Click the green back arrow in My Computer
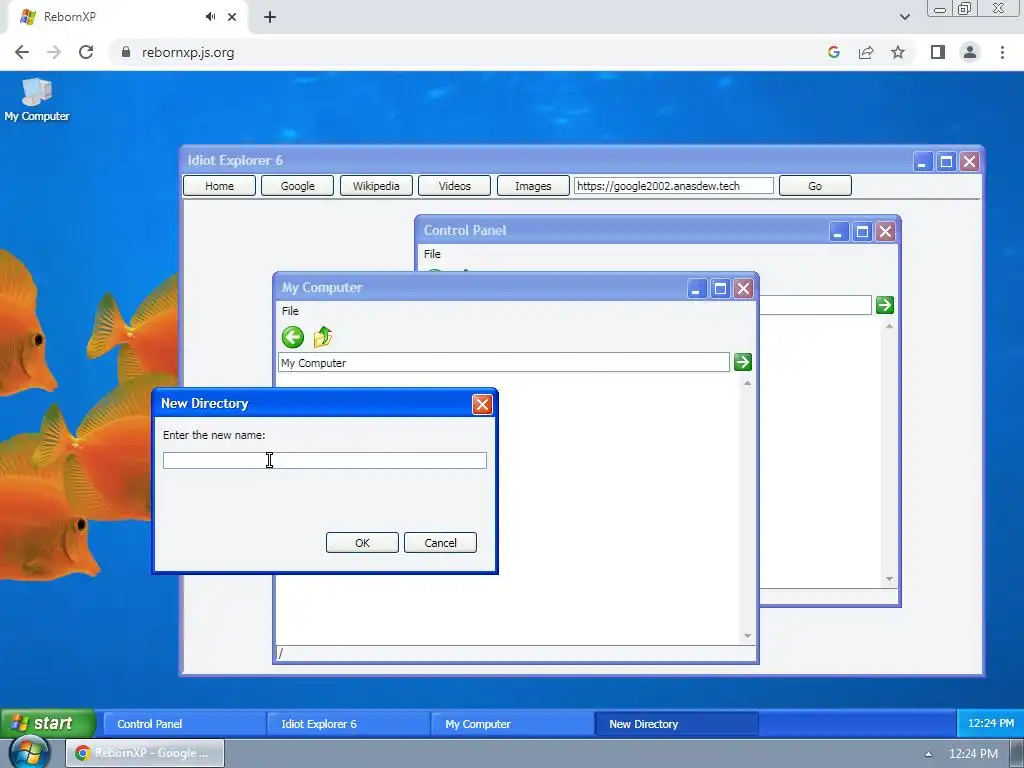Screen dimensions: 1024x768 (x=293, y=337)
